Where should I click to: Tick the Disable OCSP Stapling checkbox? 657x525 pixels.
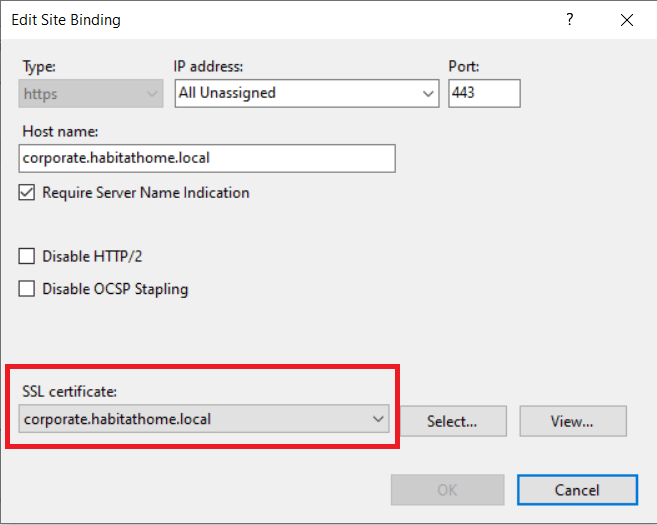click(27, 289)
